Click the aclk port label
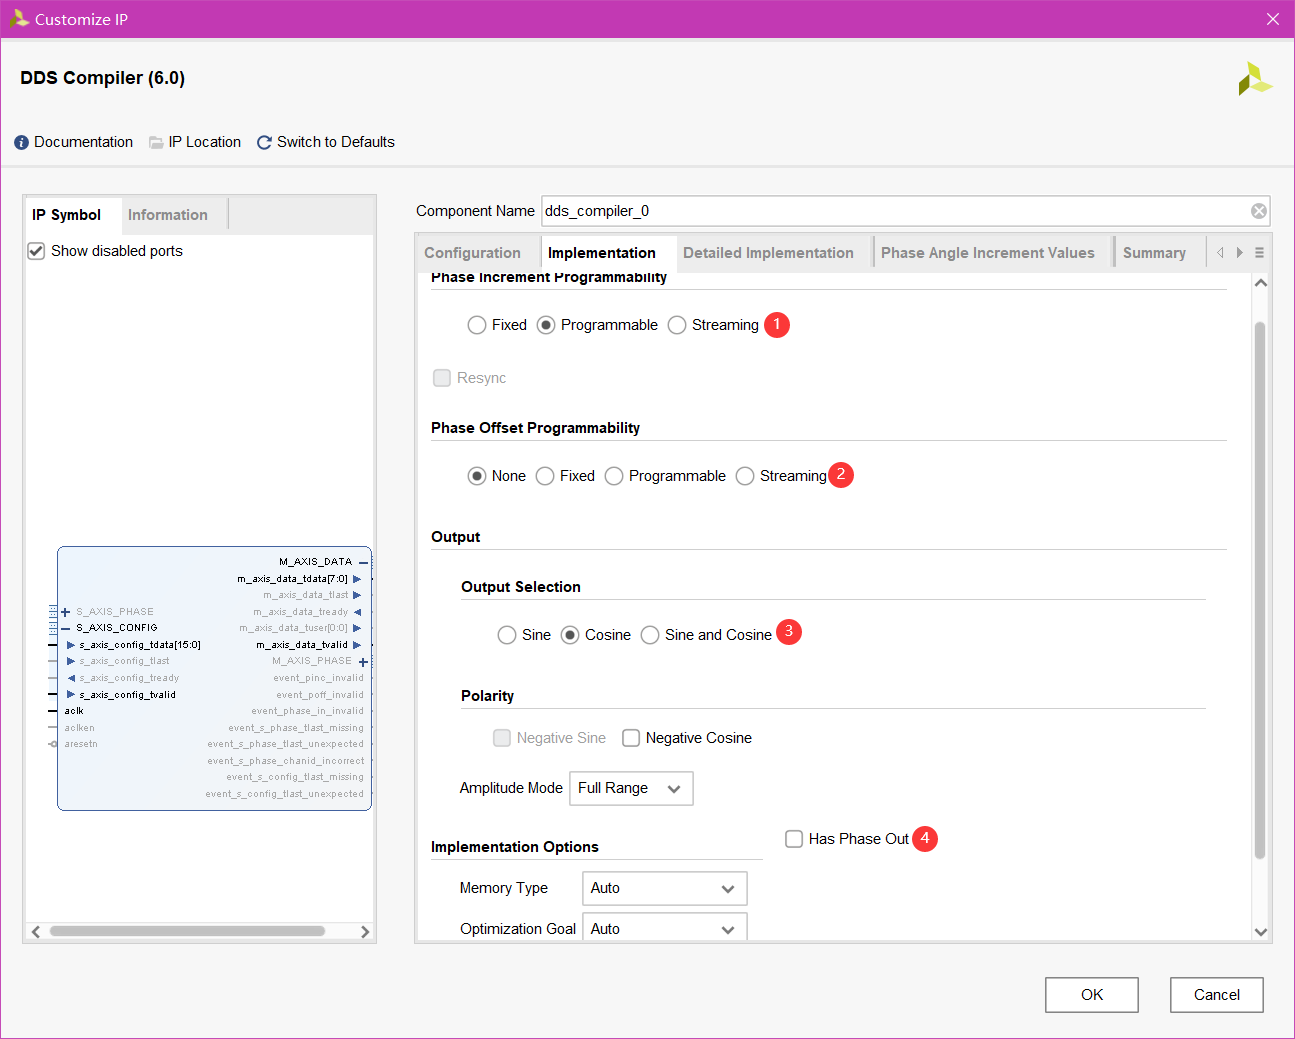 [x=74, y=711]
